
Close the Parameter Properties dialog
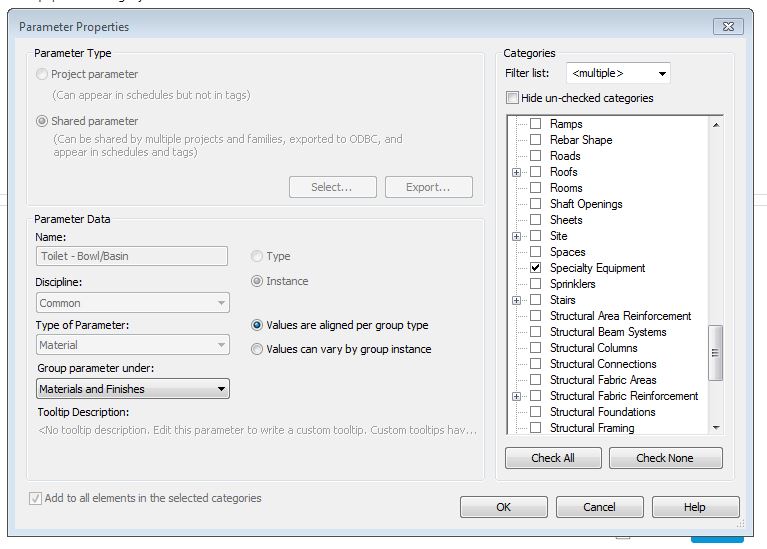(728, 26)
